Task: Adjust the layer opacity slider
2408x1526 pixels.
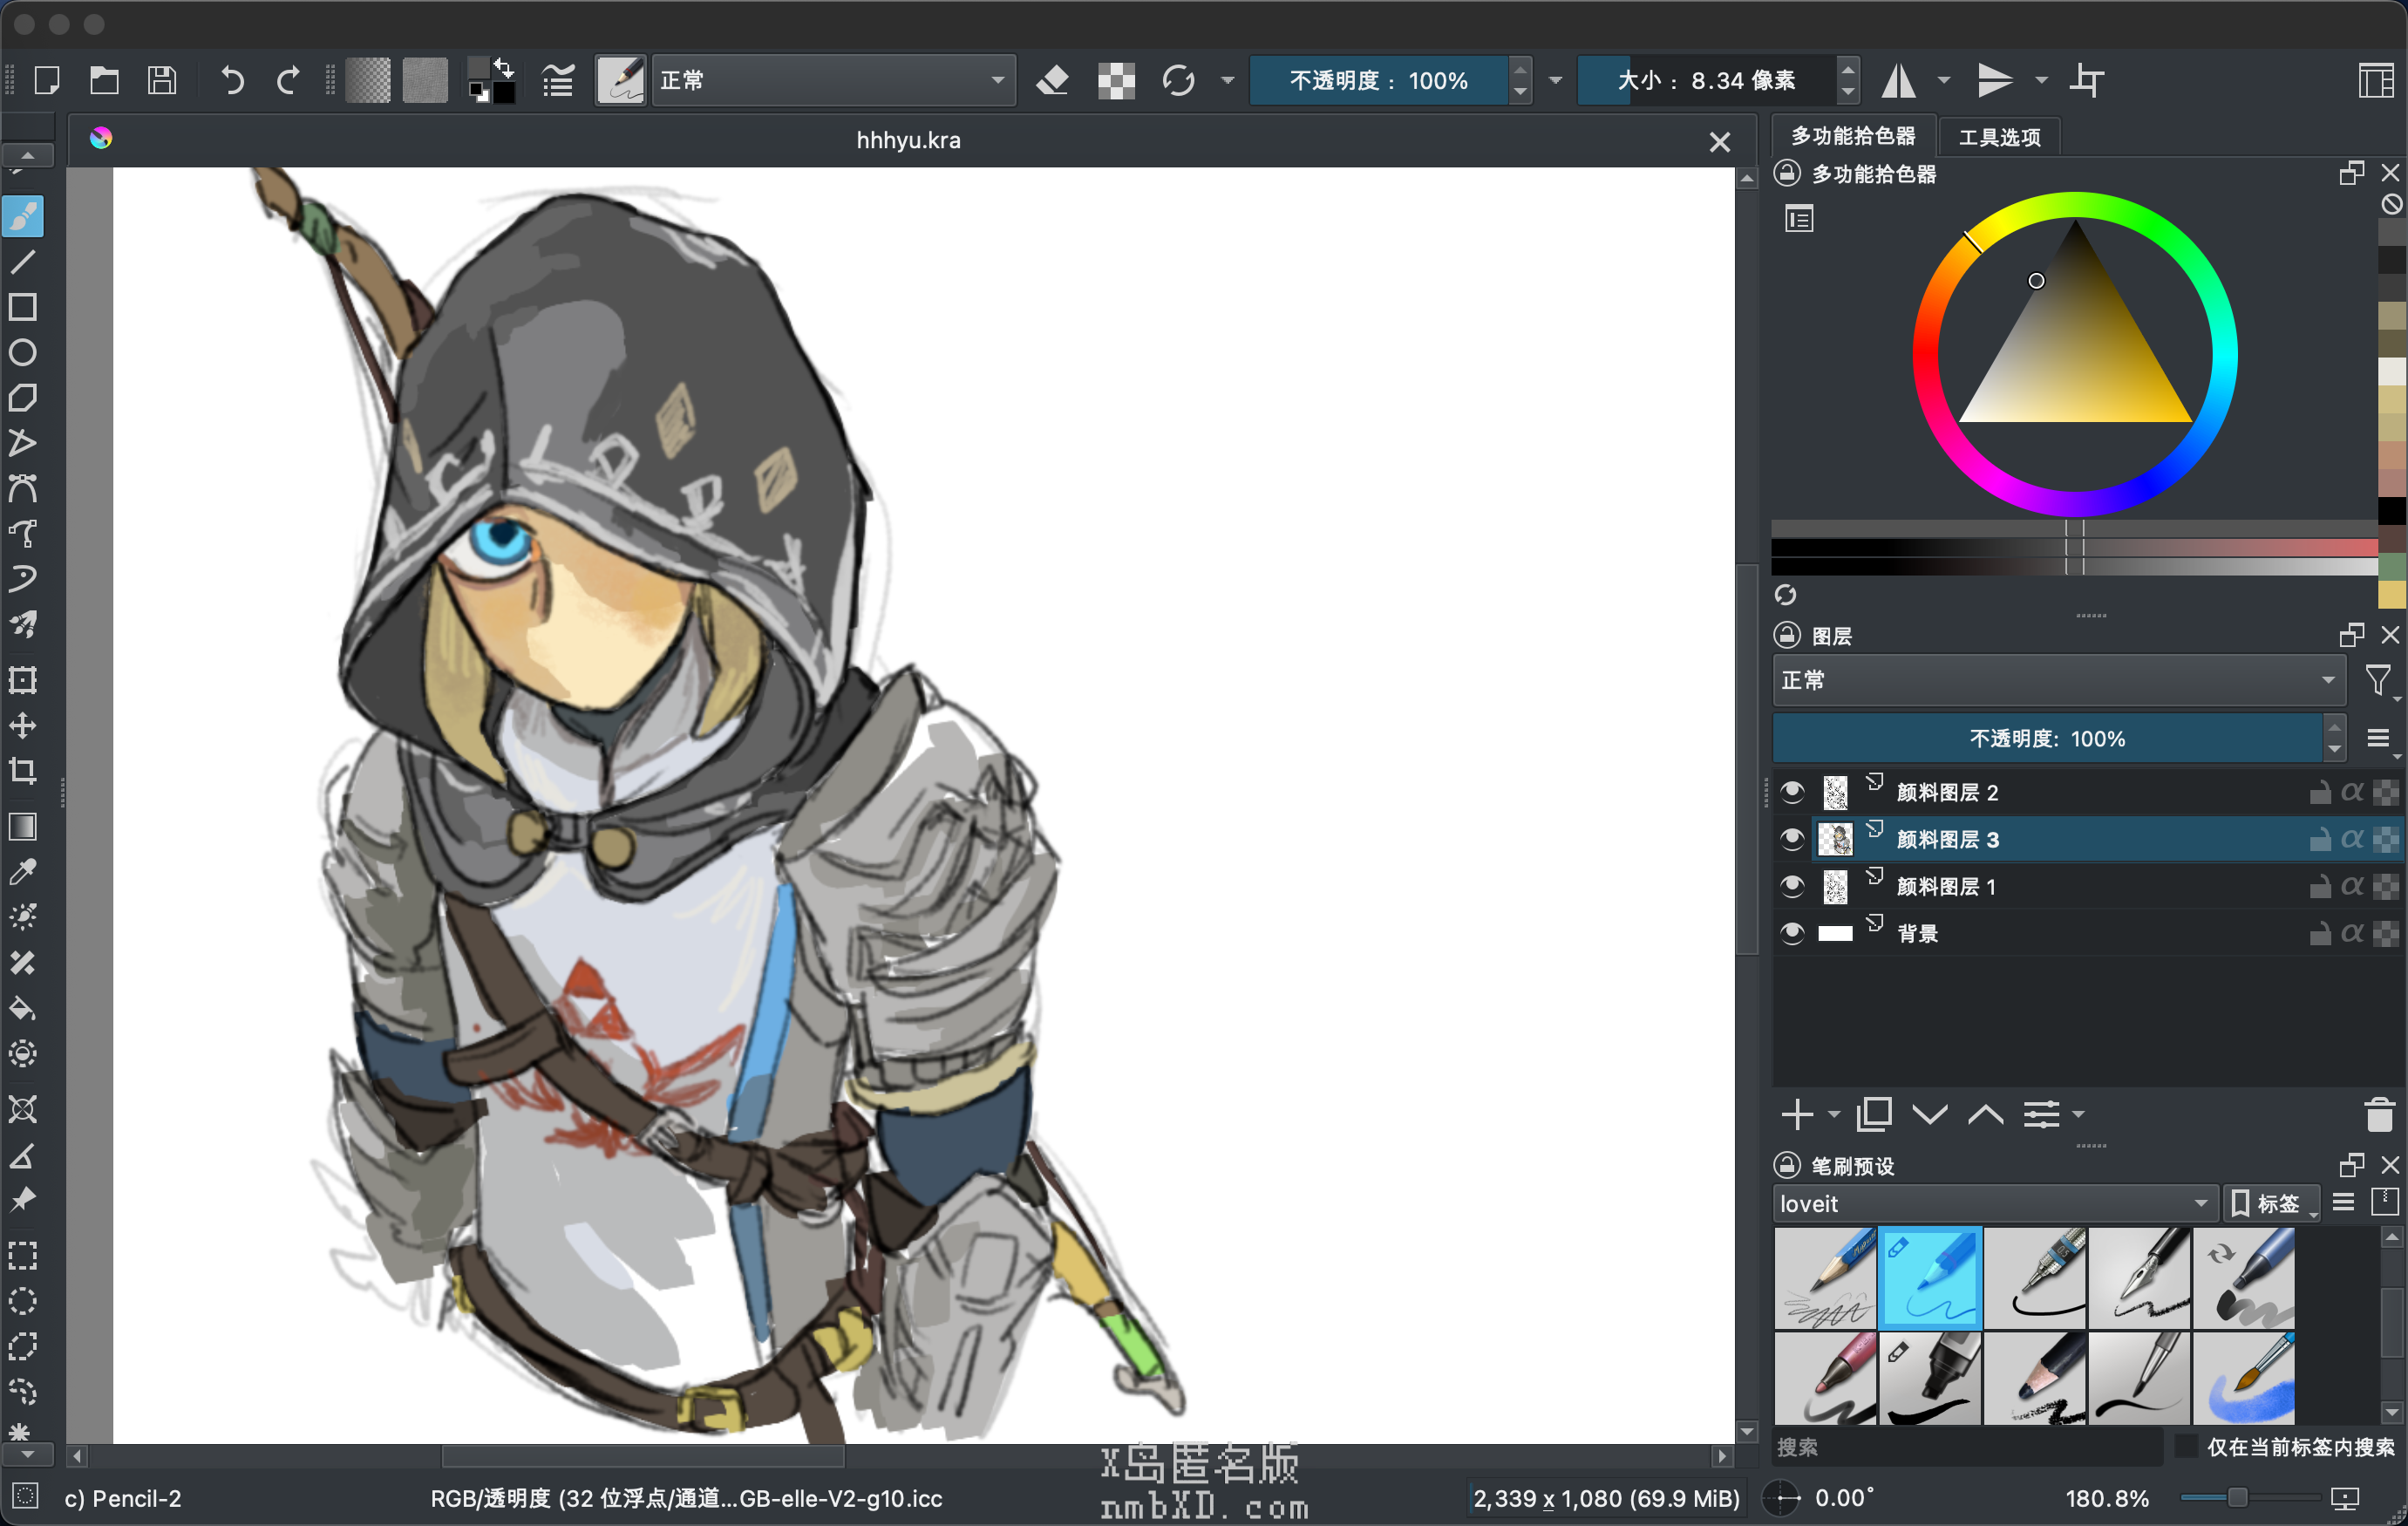Action: (2047, 738)
